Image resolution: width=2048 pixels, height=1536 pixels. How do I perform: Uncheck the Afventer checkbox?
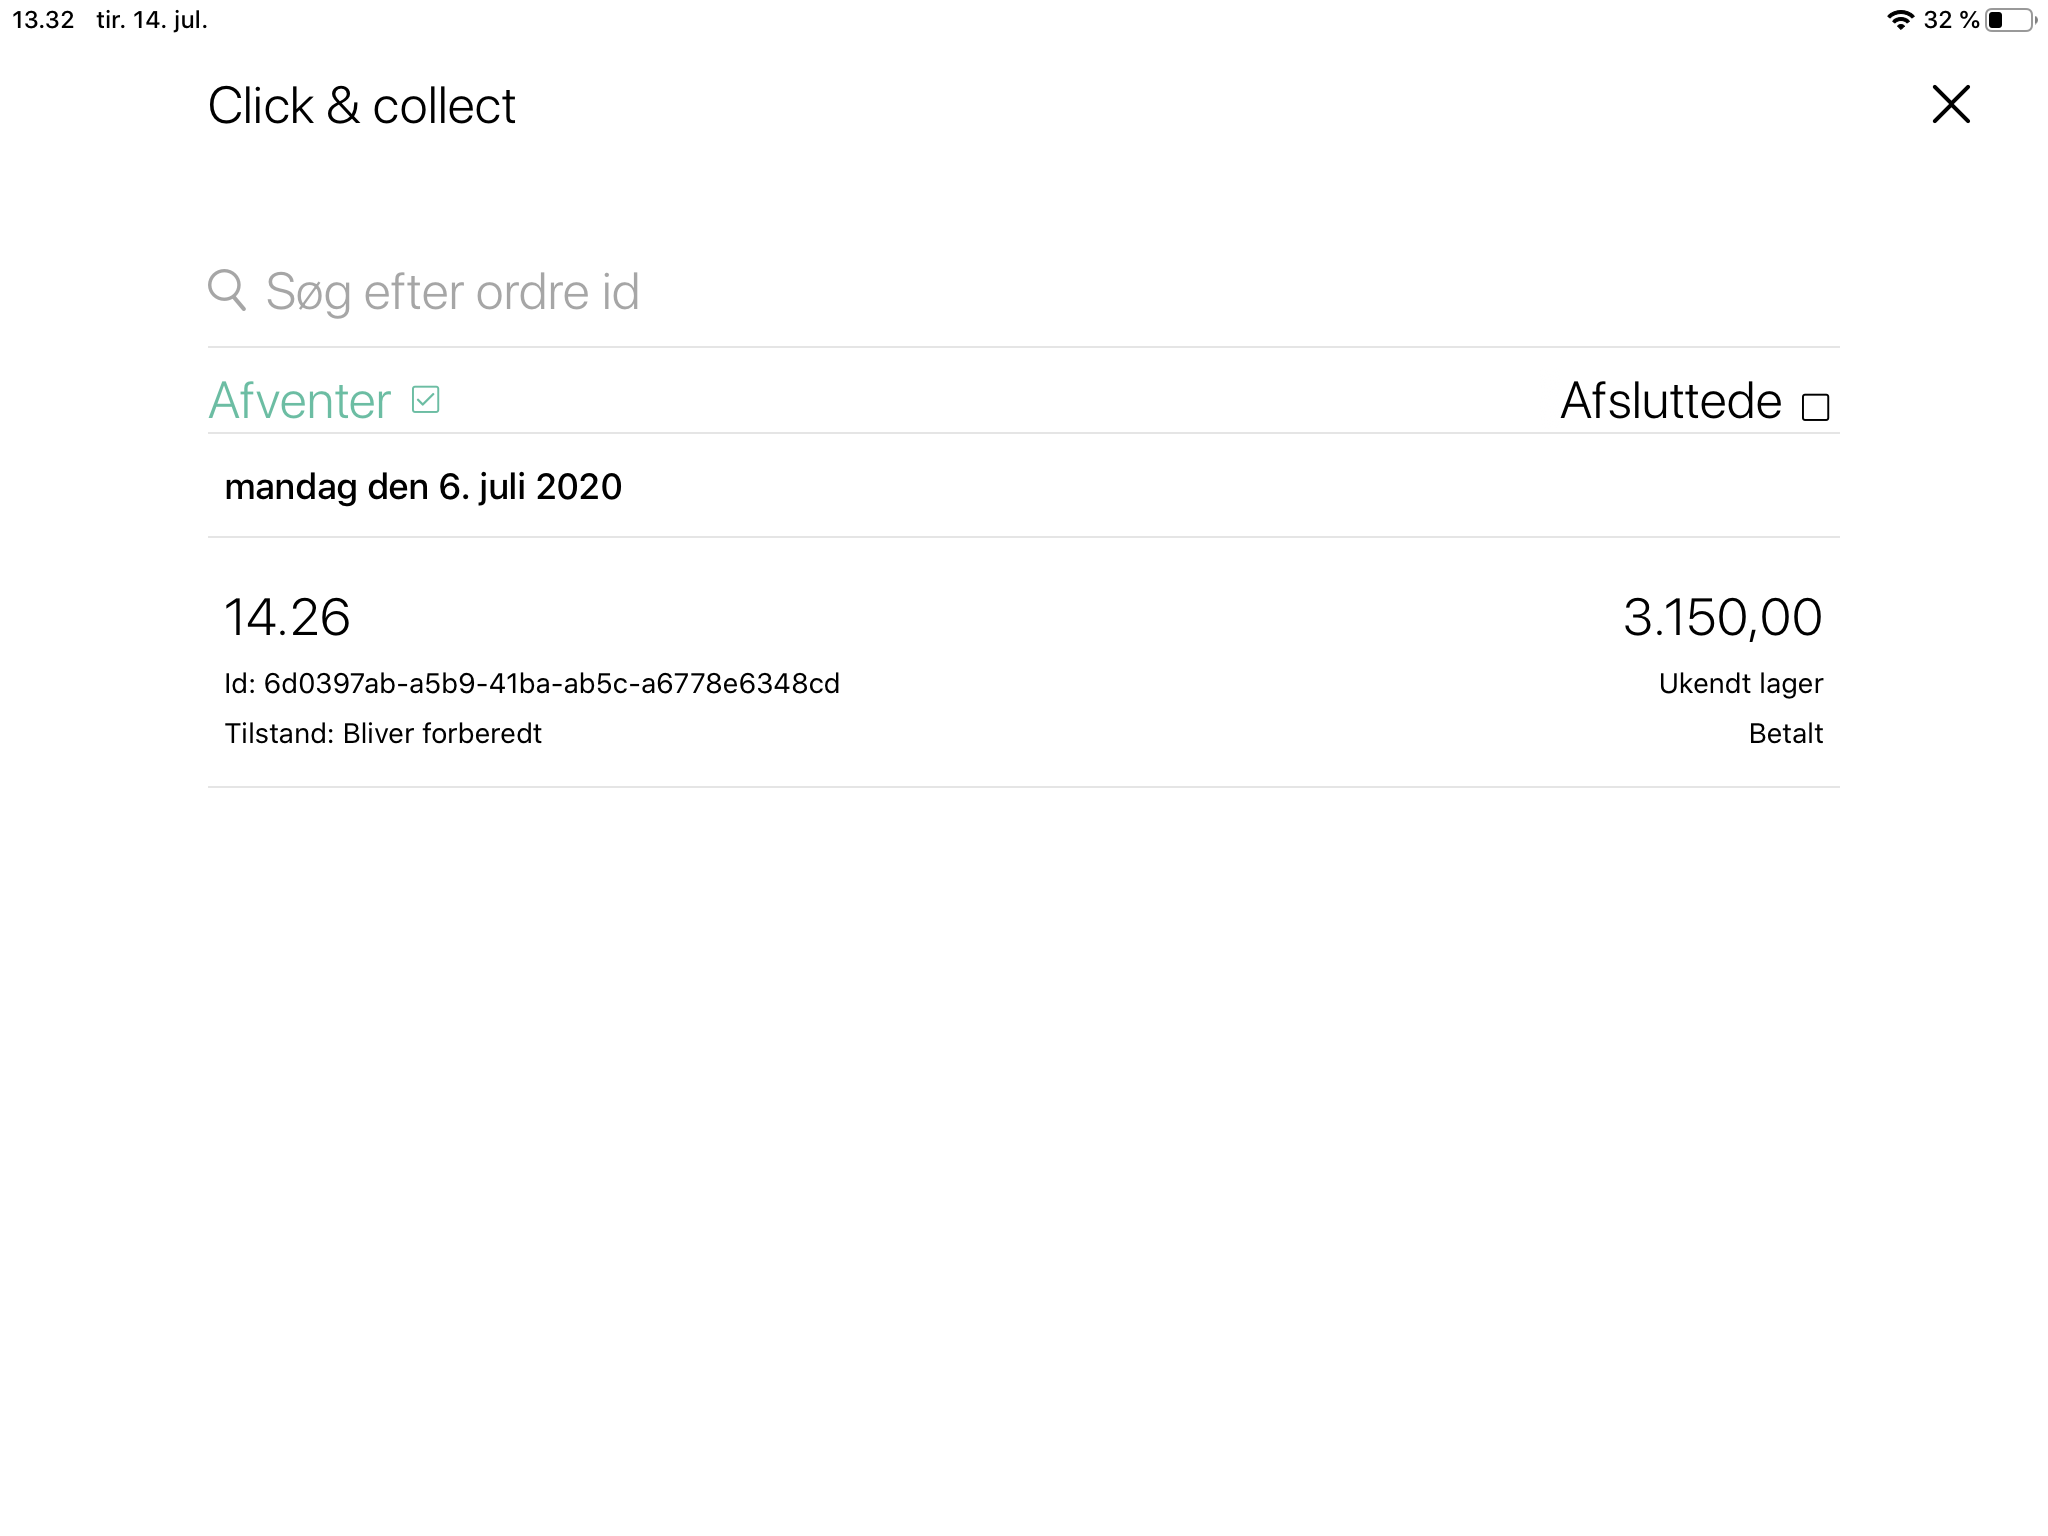(x=426, y=400)
